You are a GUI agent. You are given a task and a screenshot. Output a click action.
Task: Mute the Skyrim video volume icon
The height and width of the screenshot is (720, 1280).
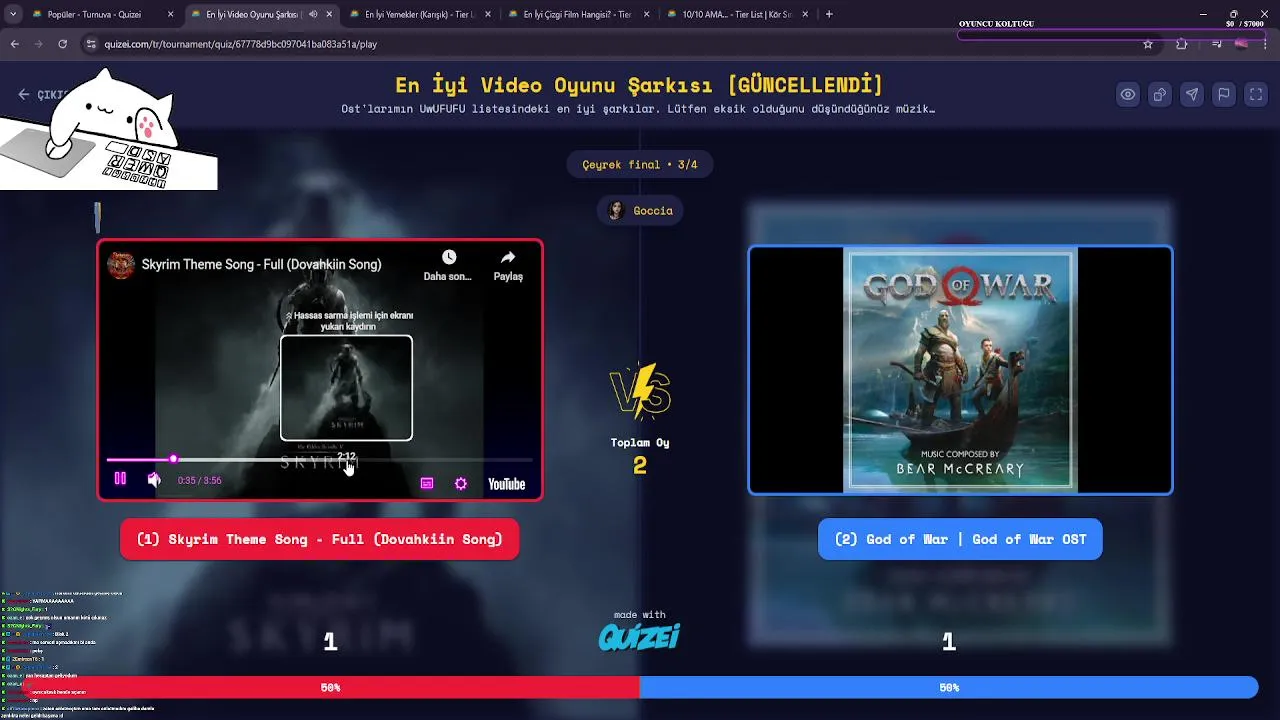[x=154, y=480]
